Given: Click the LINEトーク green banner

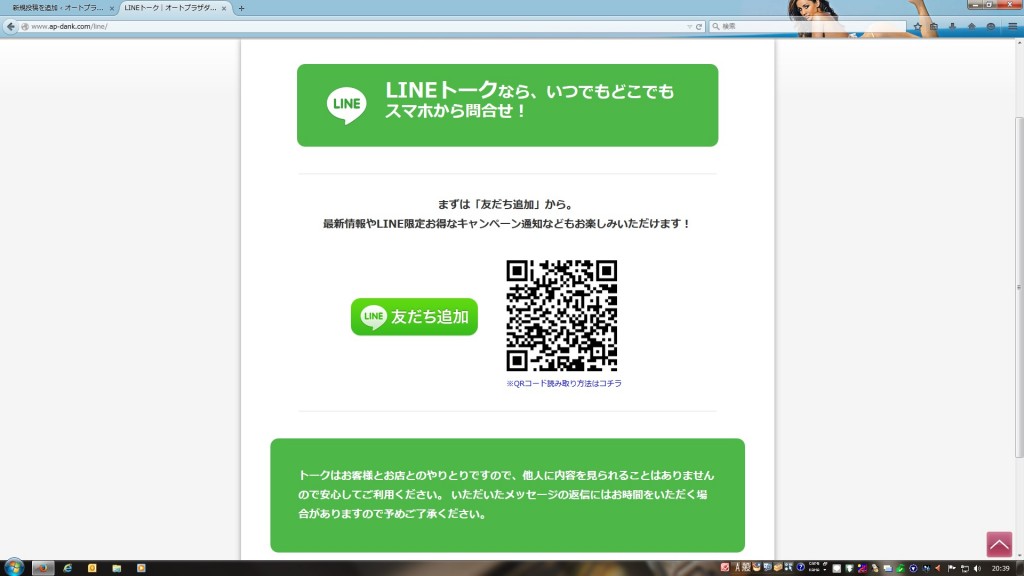Looking at the screenshot, I should tap(507, 105).
